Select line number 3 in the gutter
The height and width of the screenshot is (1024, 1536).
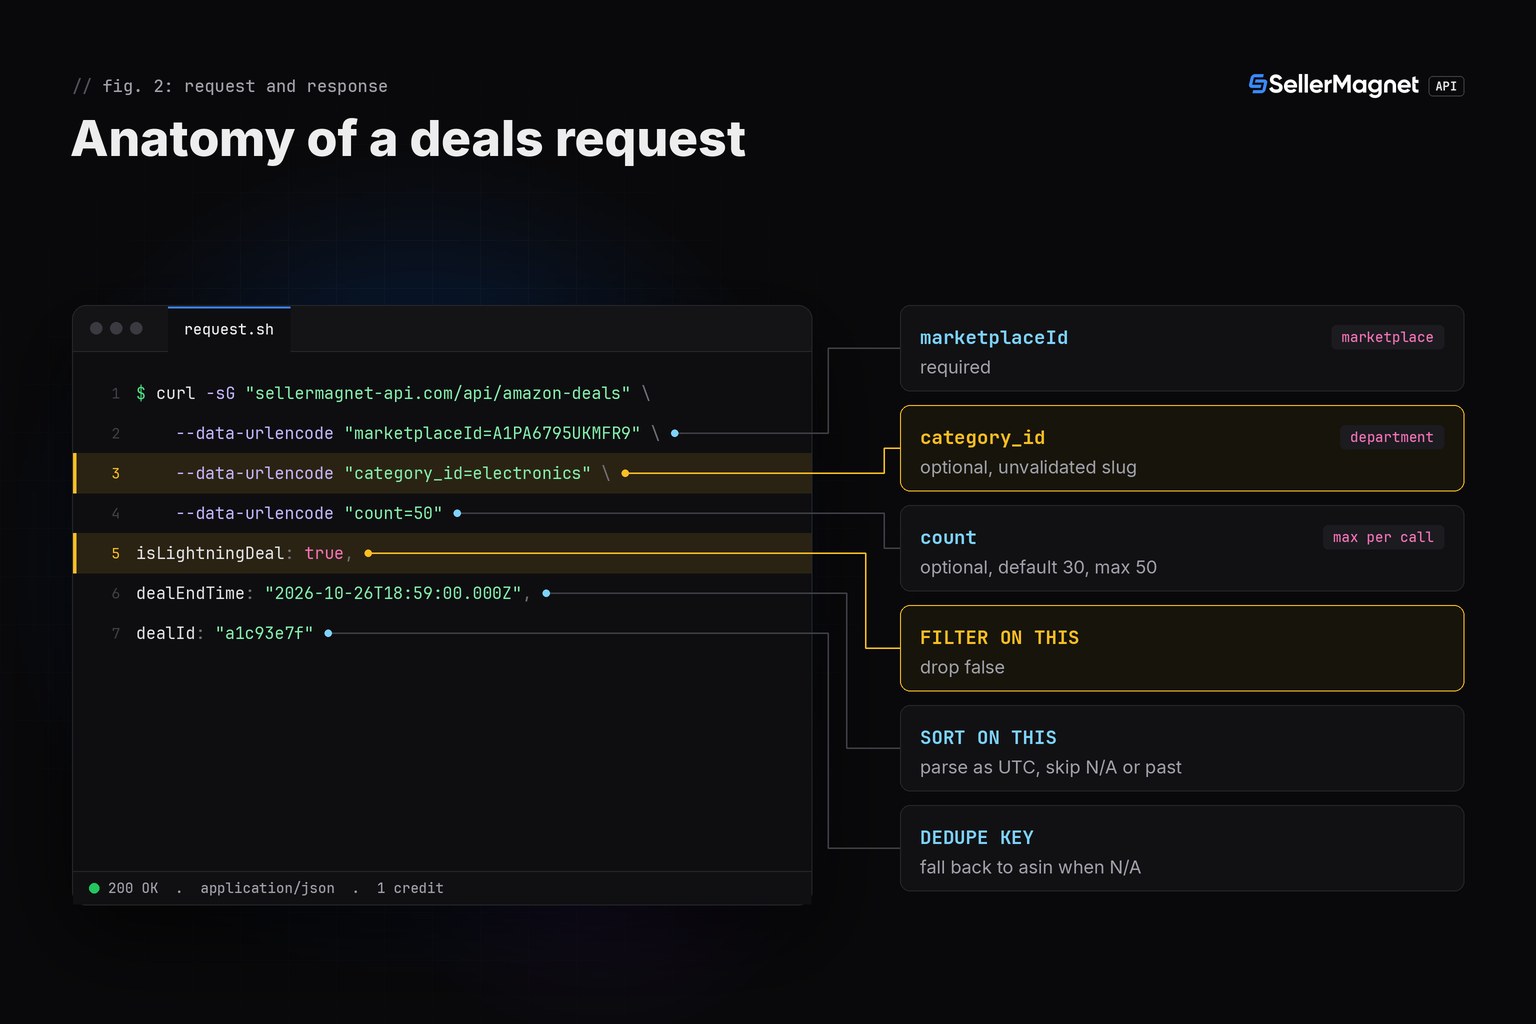[115, 473]
